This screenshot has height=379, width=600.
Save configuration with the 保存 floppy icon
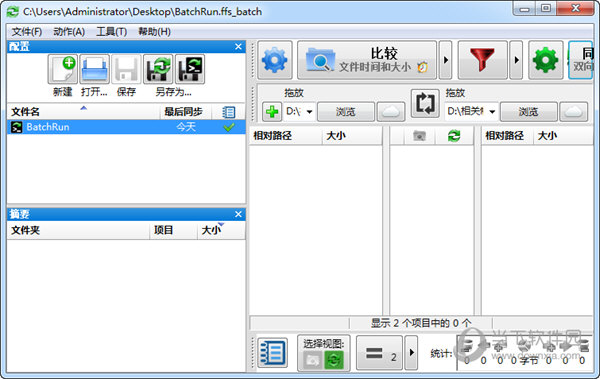(x=126, y=69)
